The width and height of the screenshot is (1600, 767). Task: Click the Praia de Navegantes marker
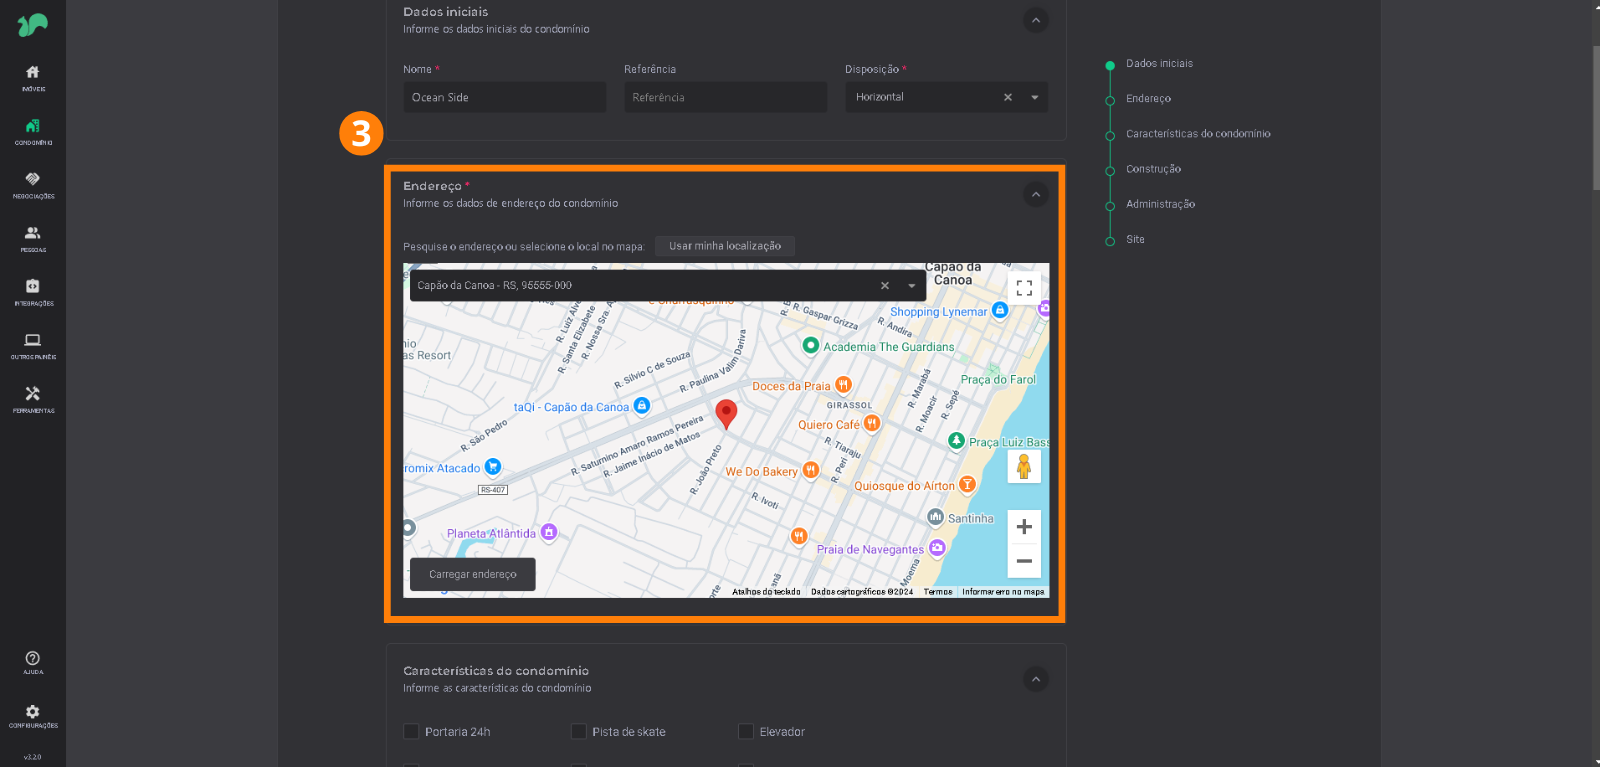(937, 547)
